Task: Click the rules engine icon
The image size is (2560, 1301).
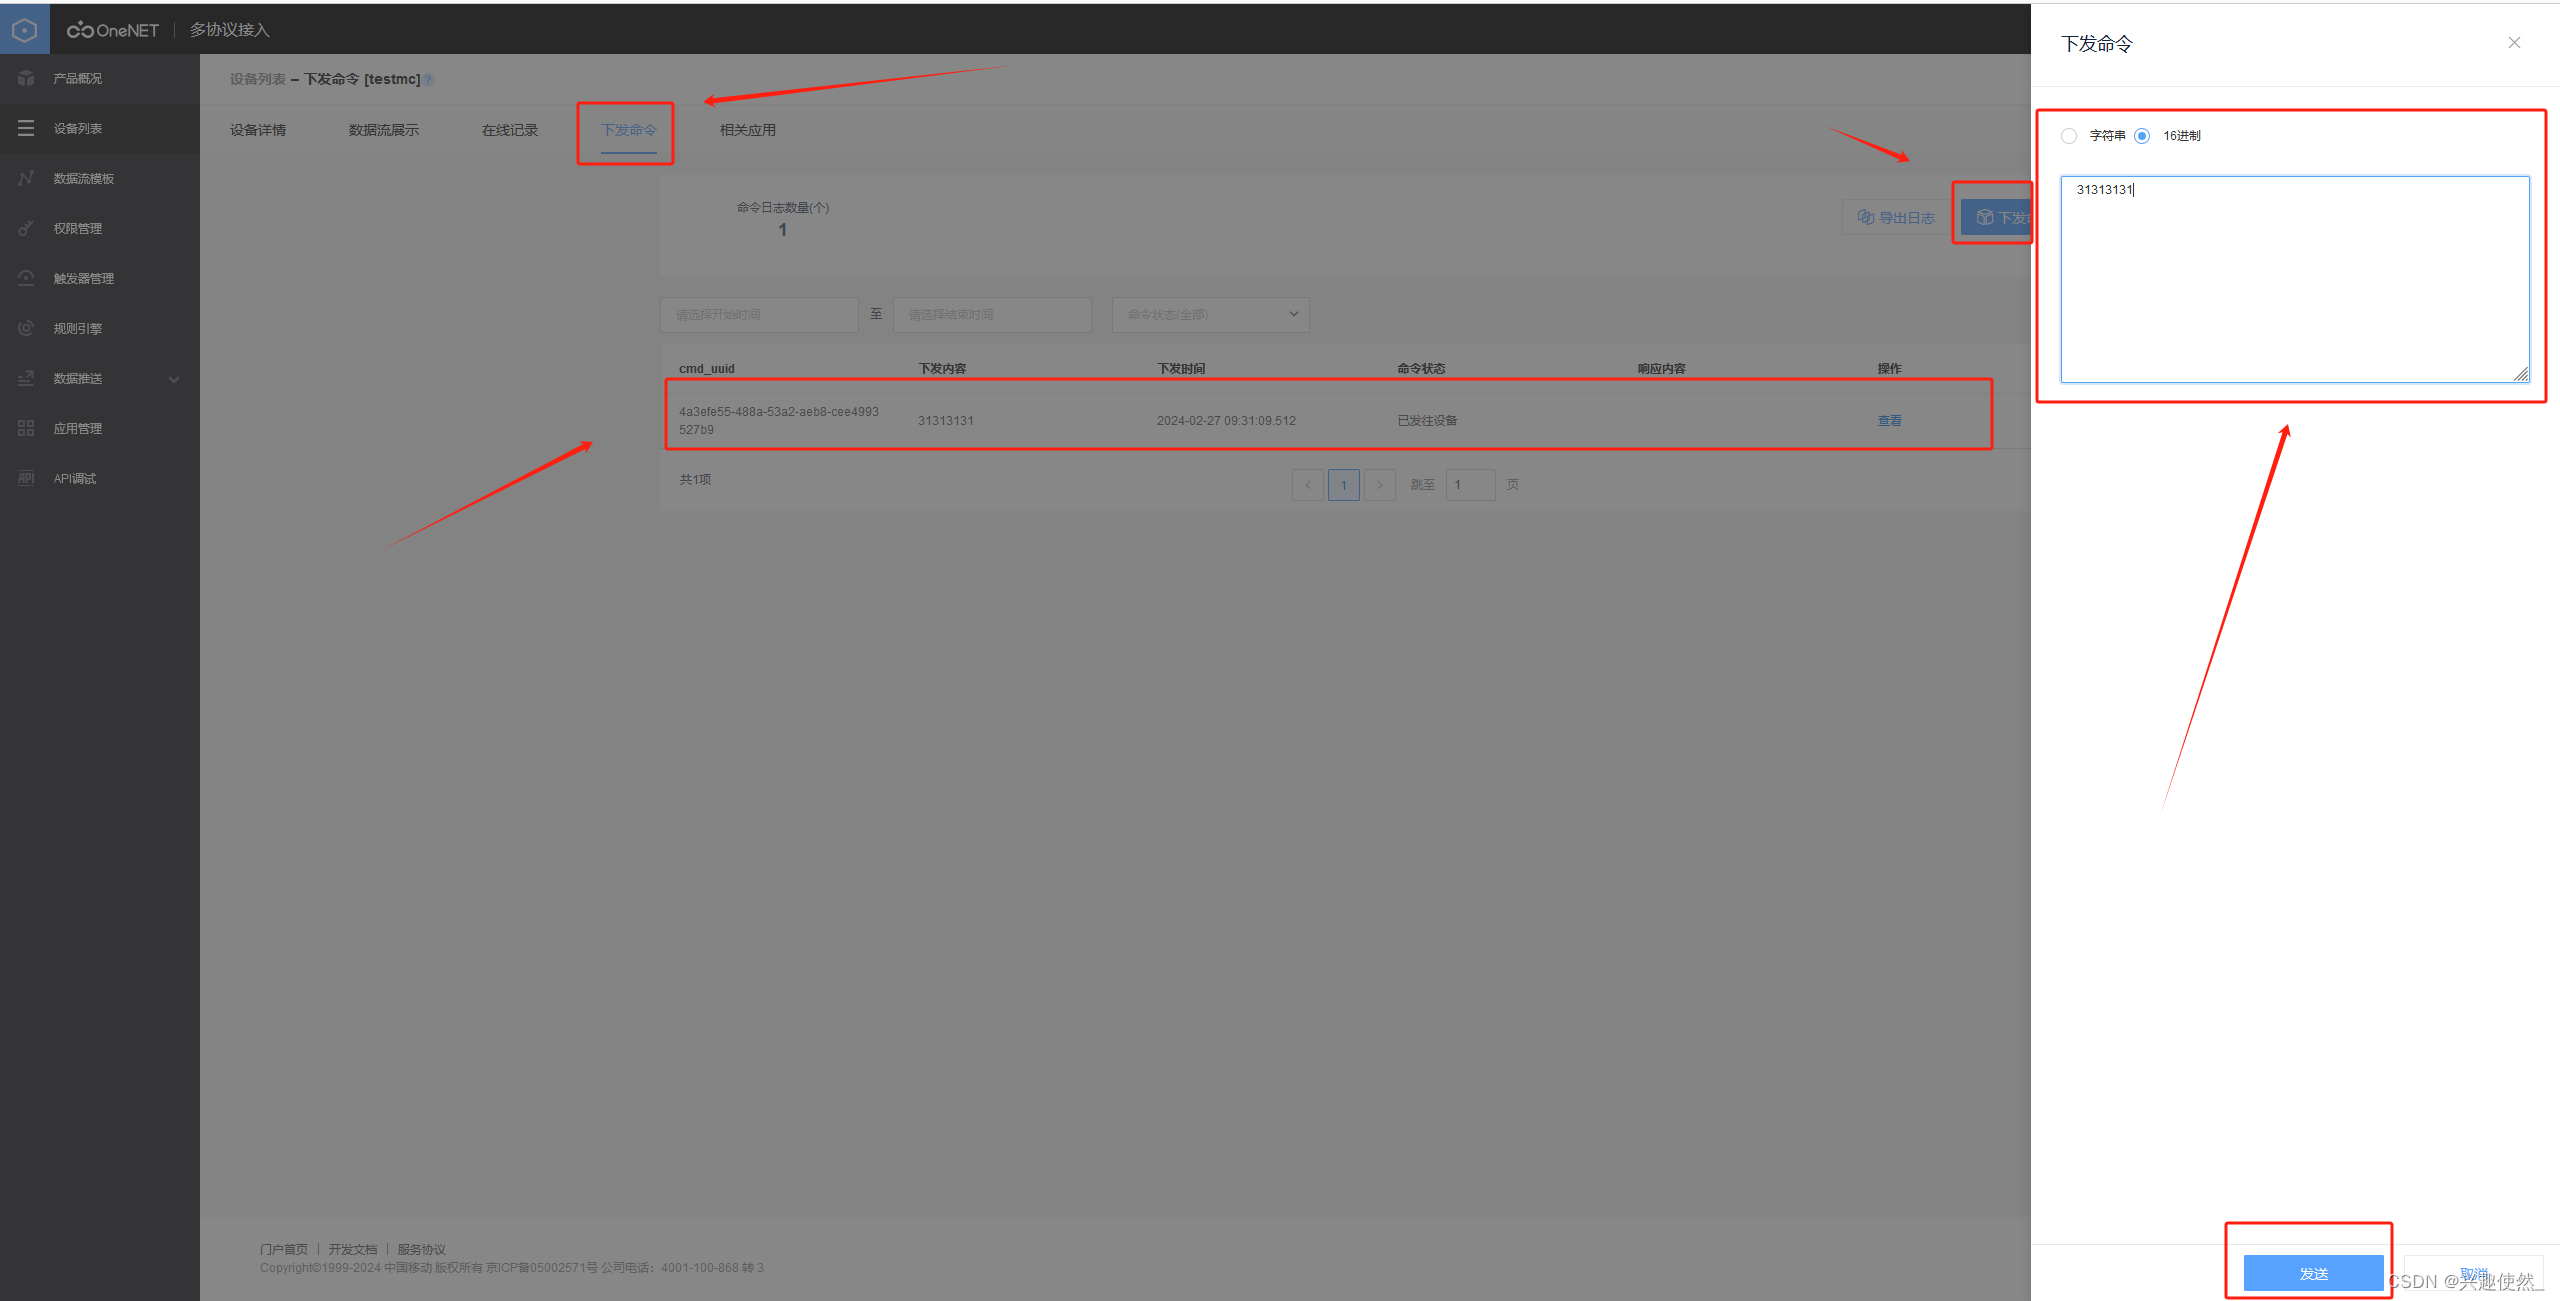Action: [26, 328]
